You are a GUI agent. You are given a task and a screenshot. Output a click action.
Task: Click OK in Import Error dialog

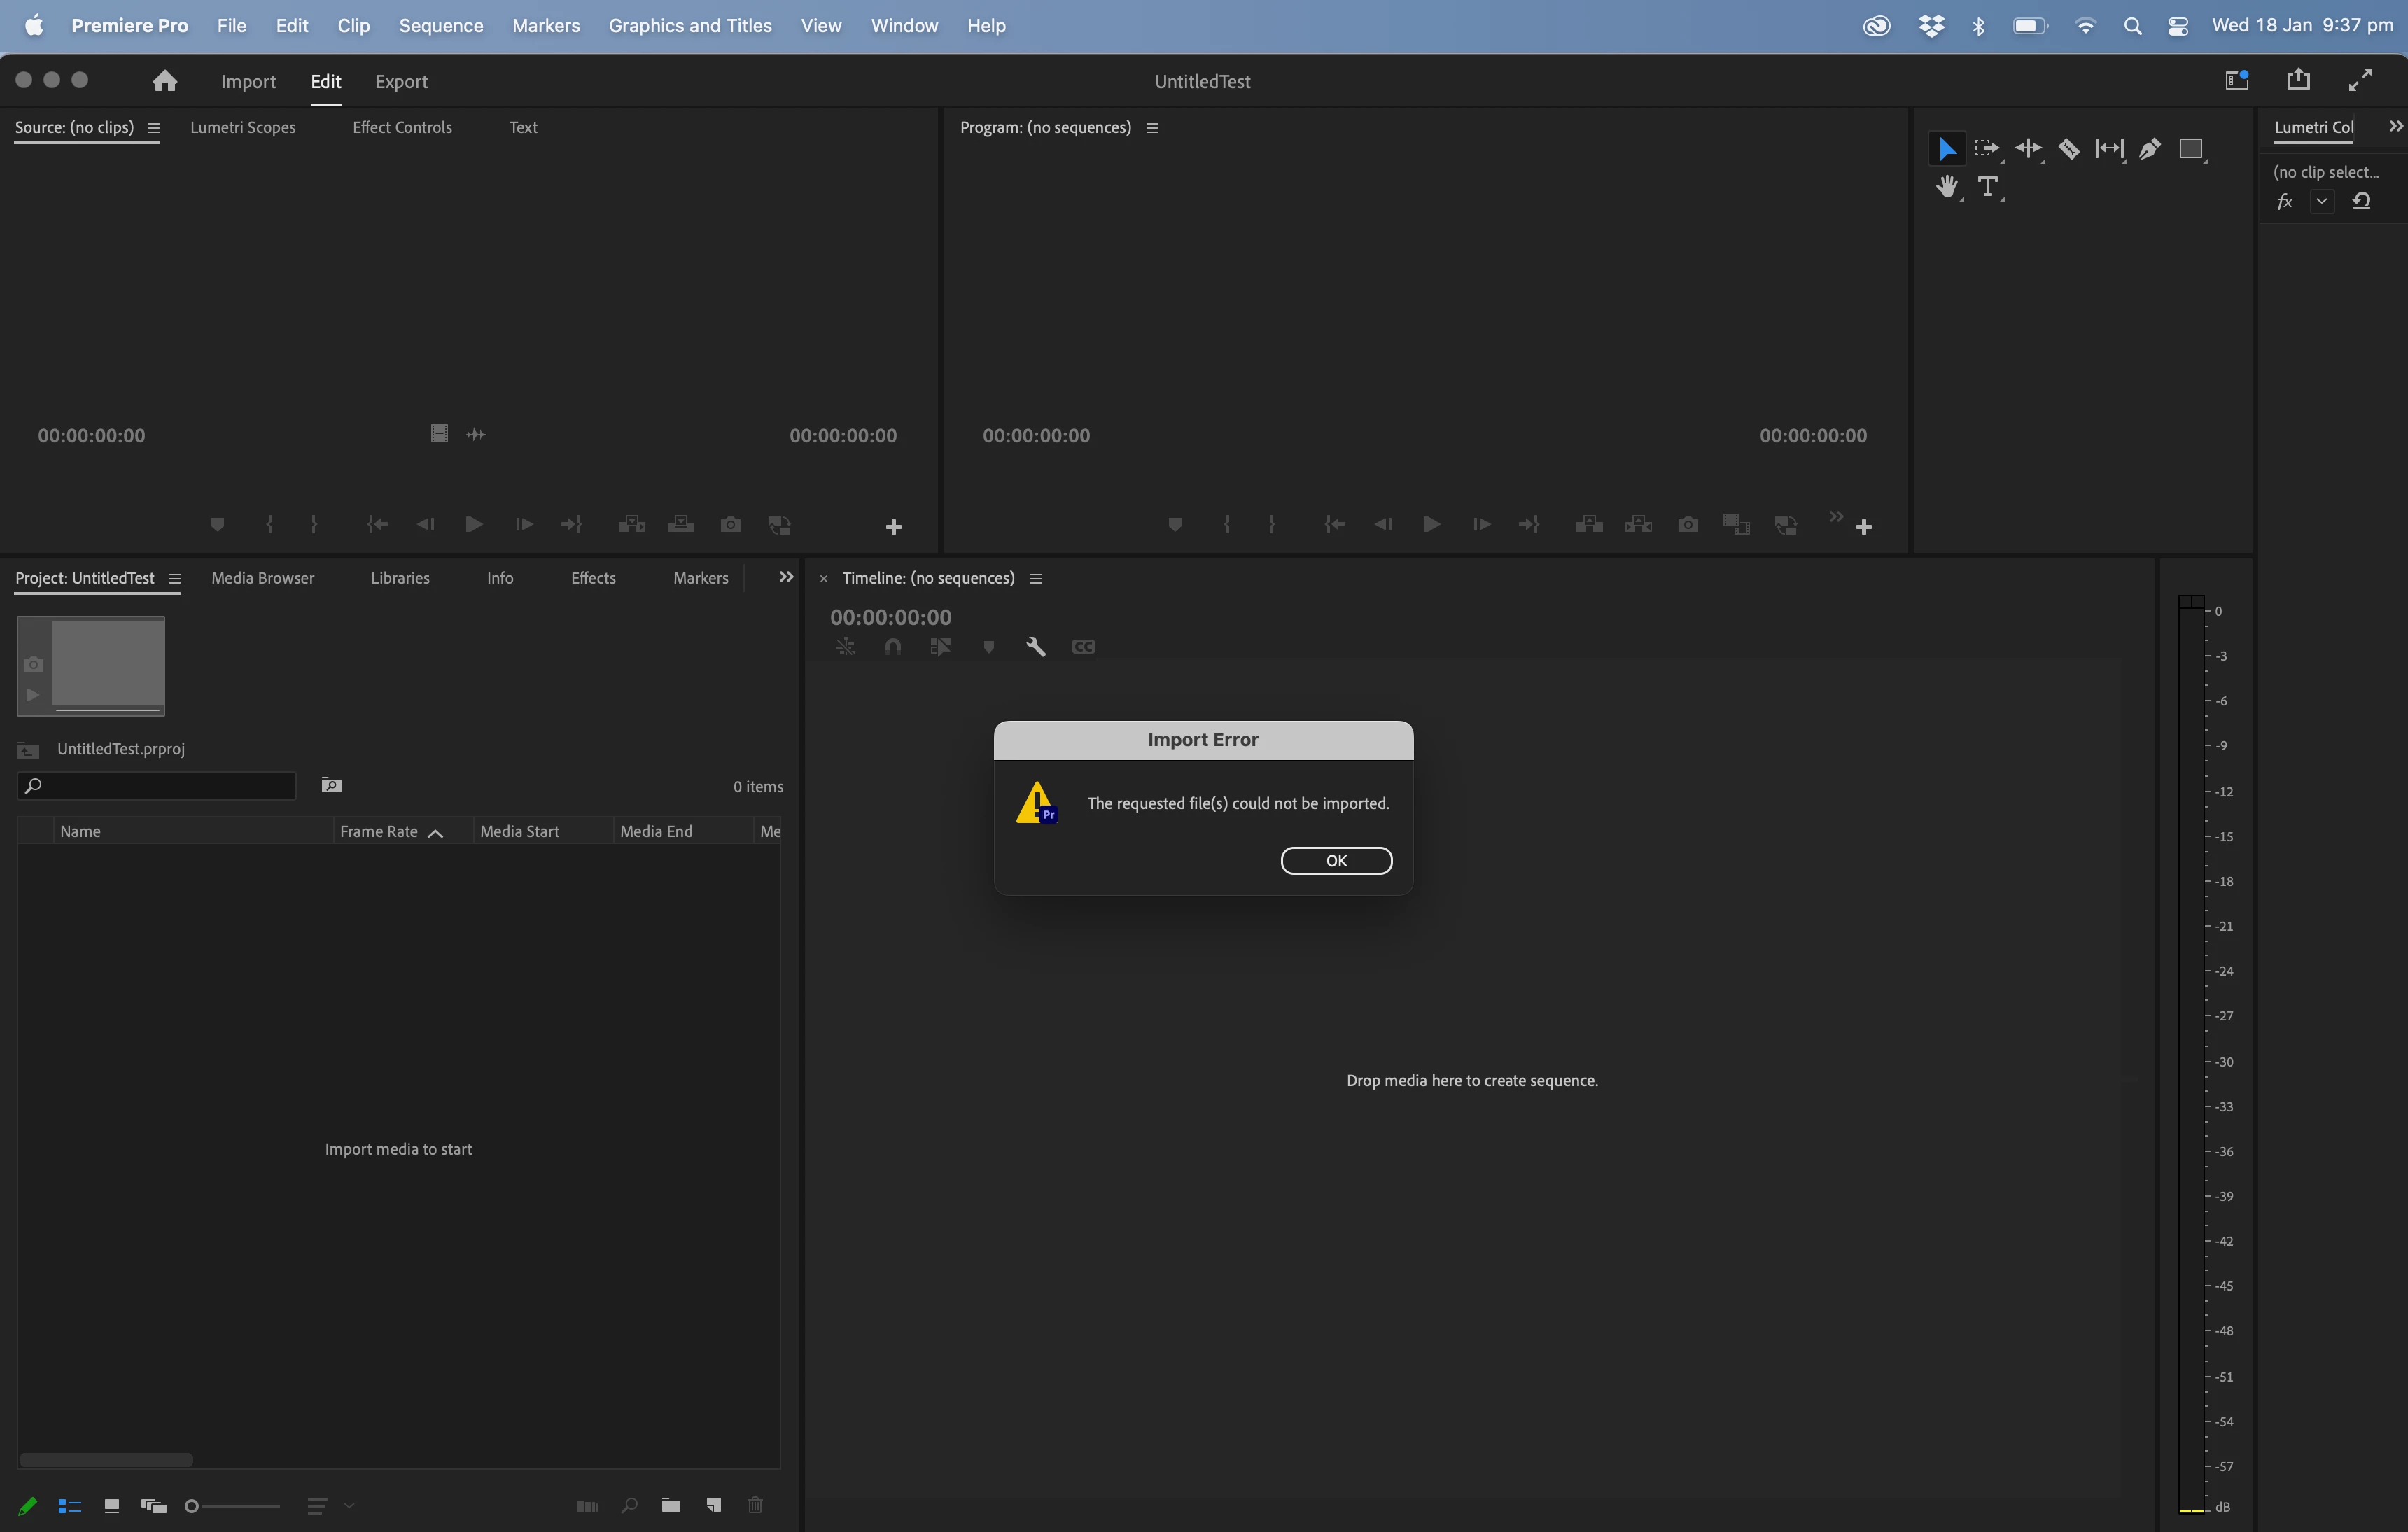[1336, 861]
